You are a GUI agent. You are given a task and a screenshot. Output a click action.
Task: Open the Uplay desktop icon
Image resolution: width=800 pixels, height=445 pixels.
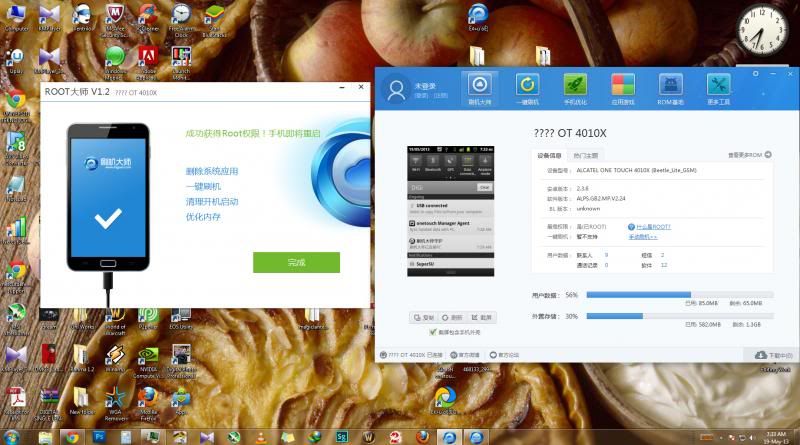(15, 62)
